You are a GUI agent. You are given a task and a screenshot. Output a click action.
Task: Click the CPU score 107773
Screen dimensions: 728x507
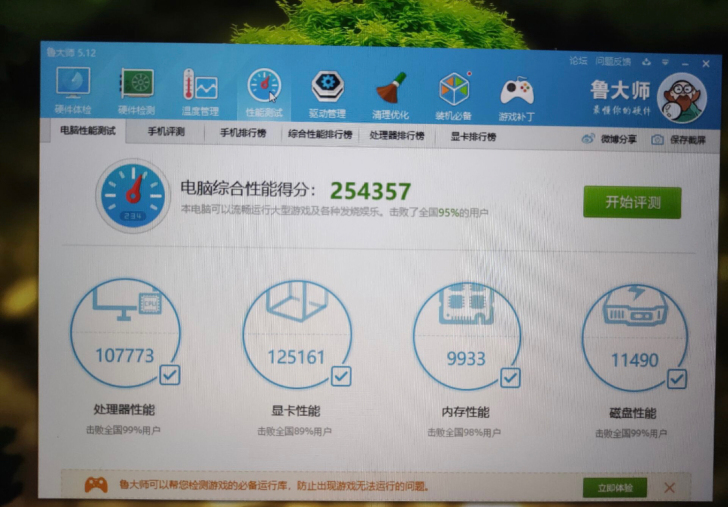(124, 356)
